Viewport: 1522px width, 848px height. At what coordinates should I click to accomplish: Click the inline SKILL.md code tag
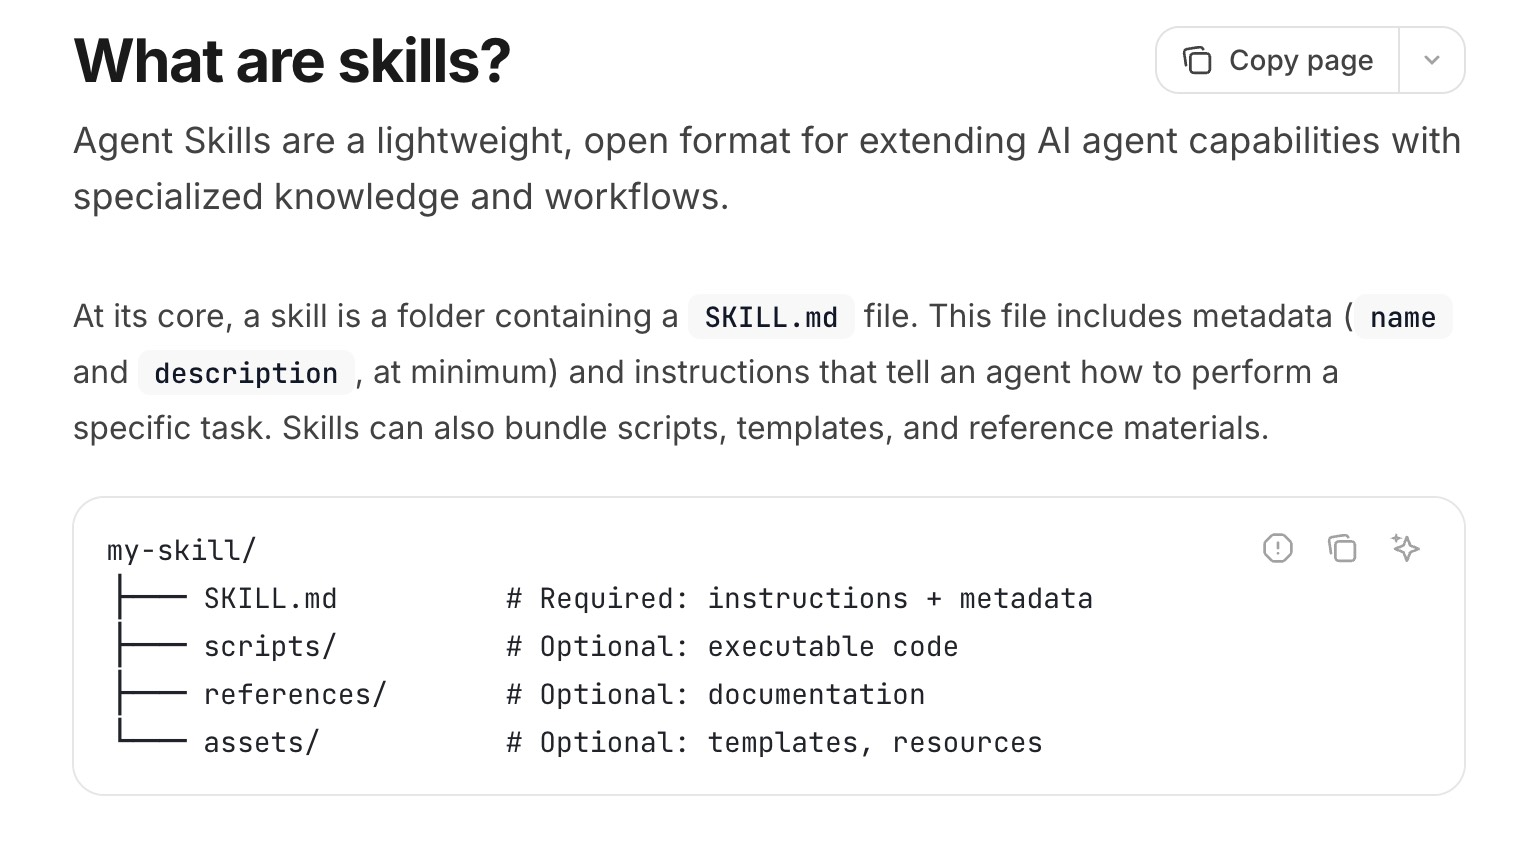tap(770, 317)
